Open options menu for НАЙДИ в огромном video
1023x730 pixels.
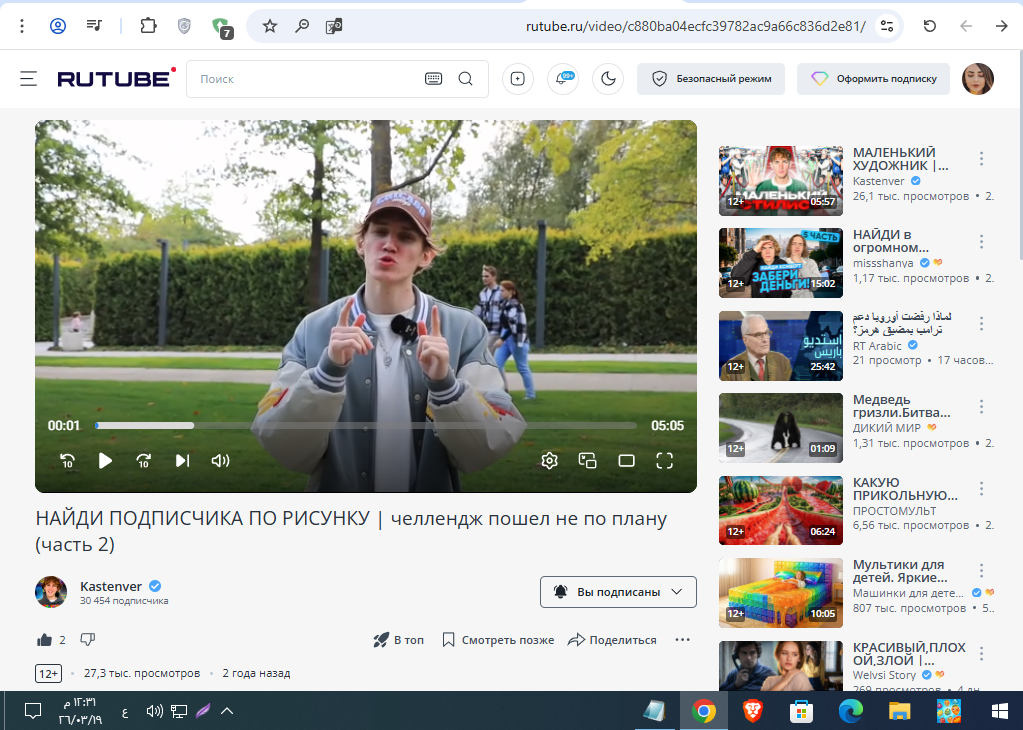coord(981,241)
